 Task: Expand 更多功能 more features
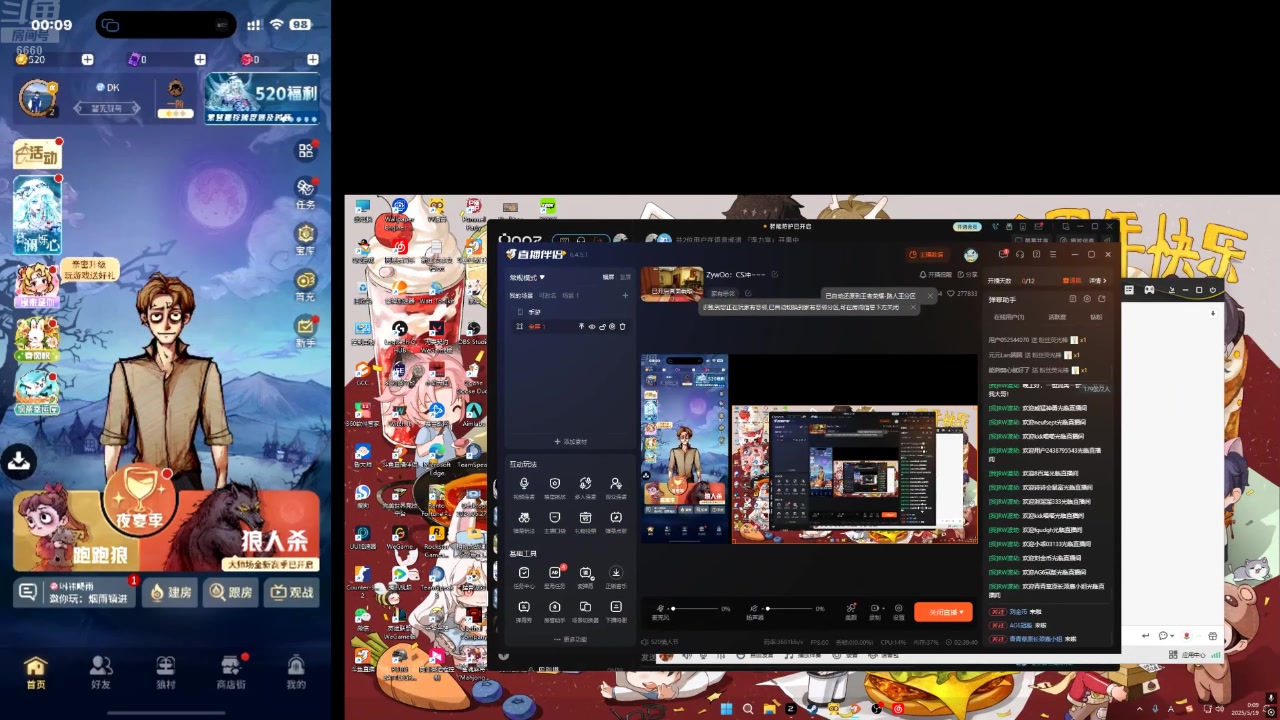[x=570, y=639]
